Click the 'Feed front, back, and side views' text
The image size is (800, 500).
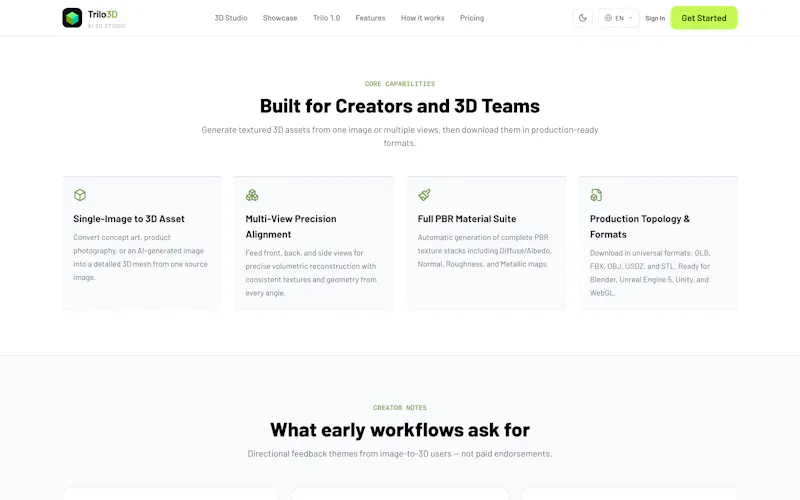coord(311,273)
